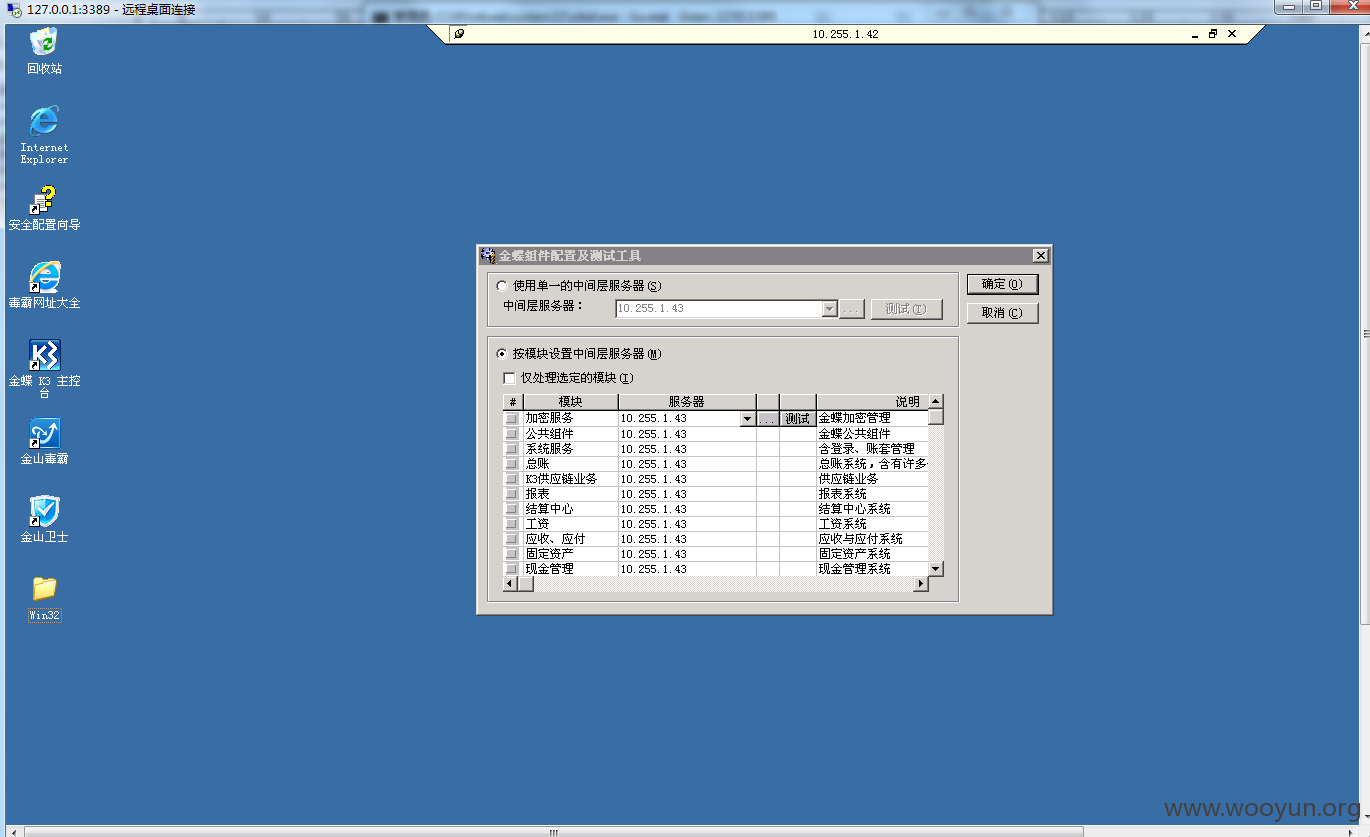Click the 中间层服务器 address input field
The height and width of the screenshot is (837, 1370).
(x=719, y=309)
